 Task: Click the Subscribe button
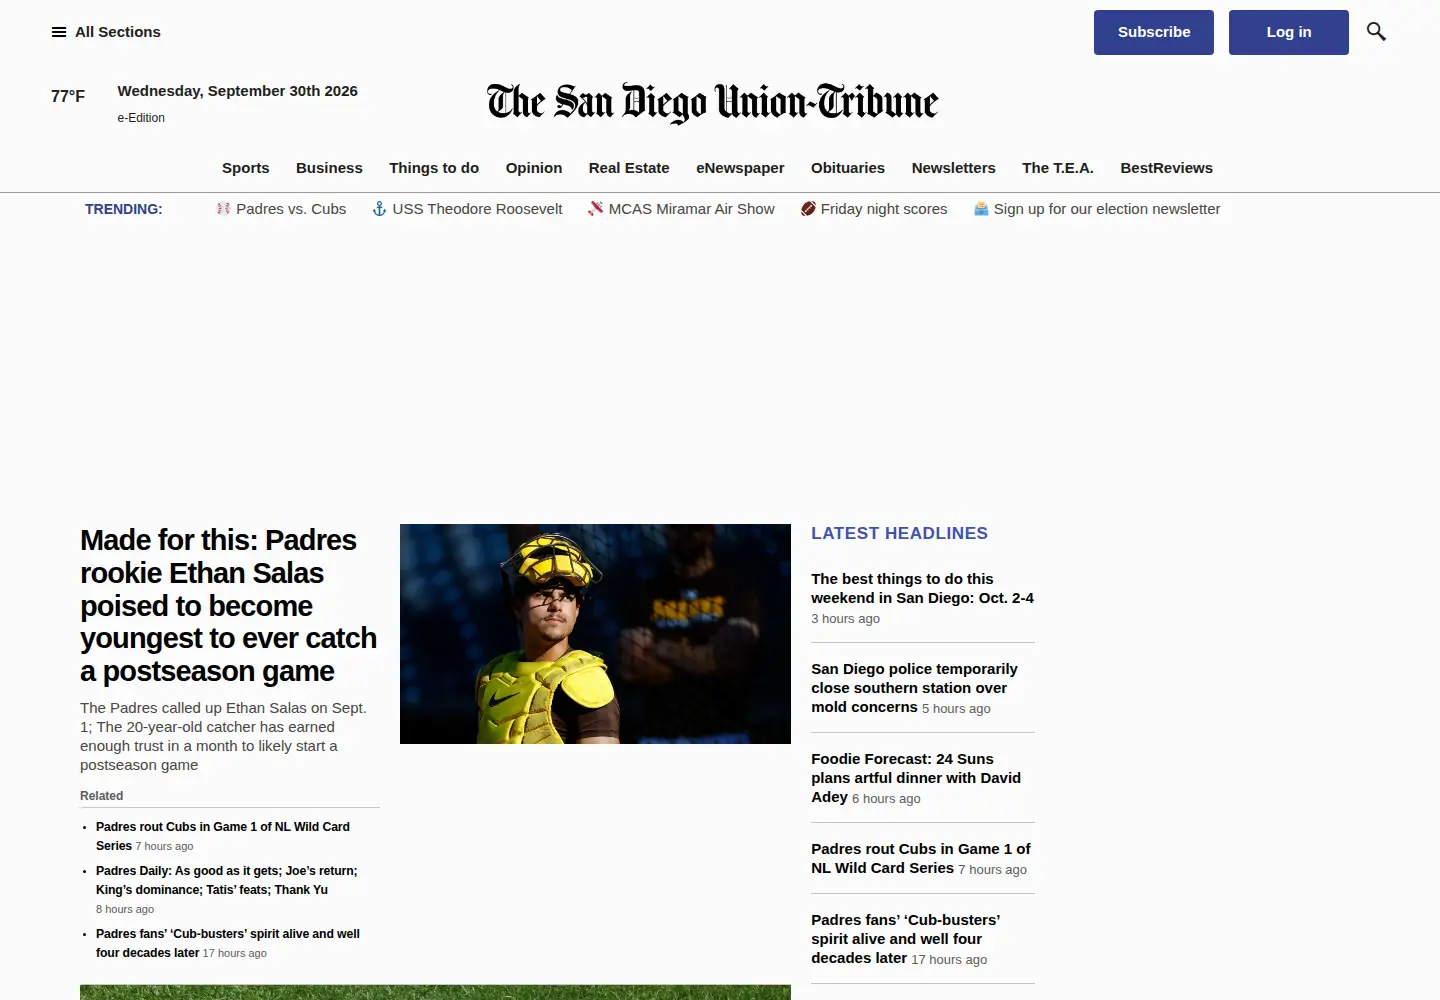pyautogui.click(x=1154, y=32)
